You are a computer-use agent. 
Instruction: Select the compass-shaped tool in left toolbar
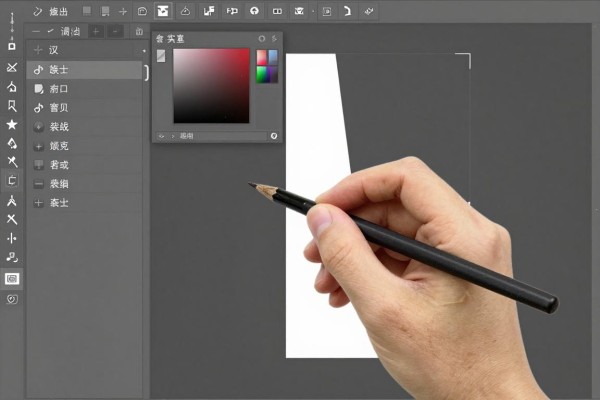[x=12, y=200]
